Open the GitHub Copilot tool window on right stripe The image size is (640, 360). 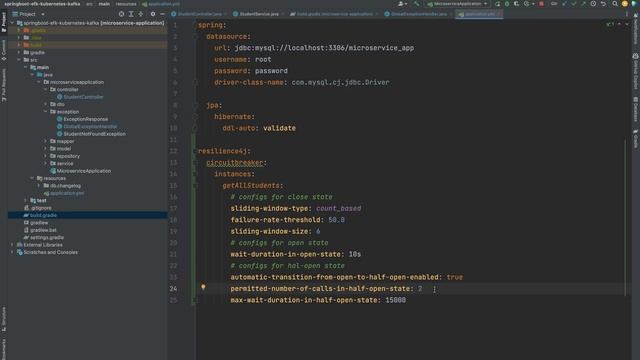[x=636, y=71]
